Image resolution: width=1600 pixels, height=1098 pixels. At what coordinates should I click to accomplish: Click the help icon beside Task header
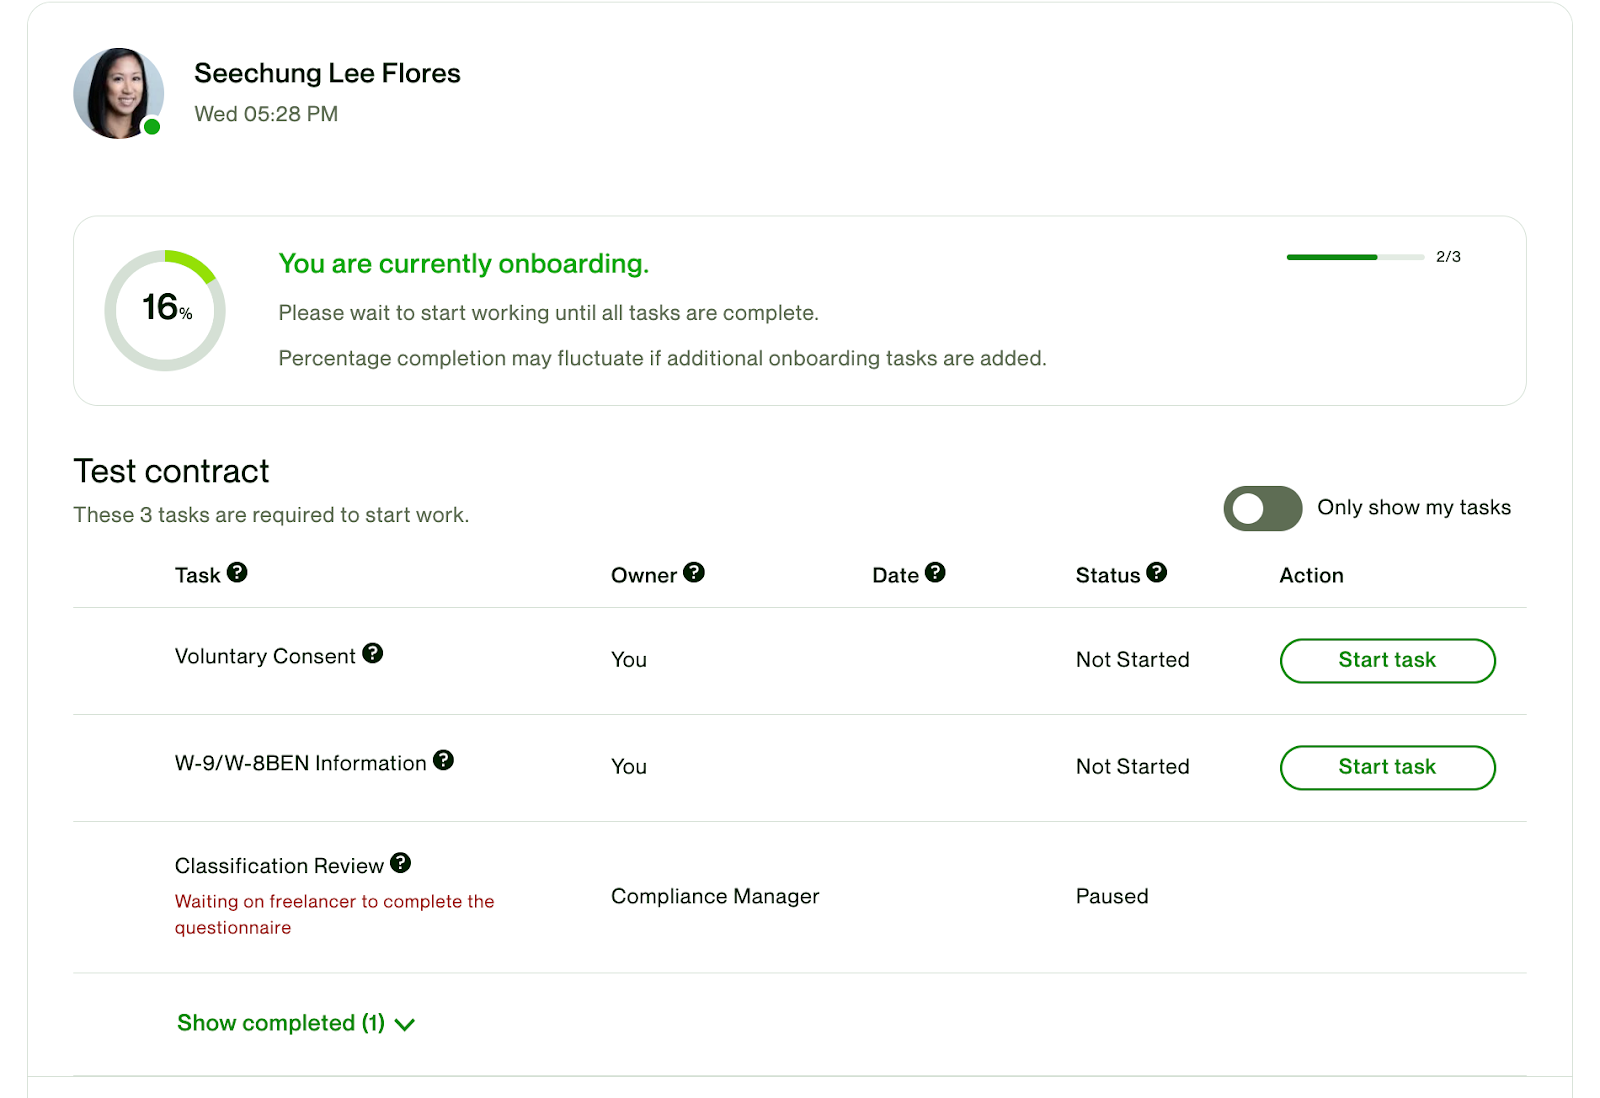point(237,573)
